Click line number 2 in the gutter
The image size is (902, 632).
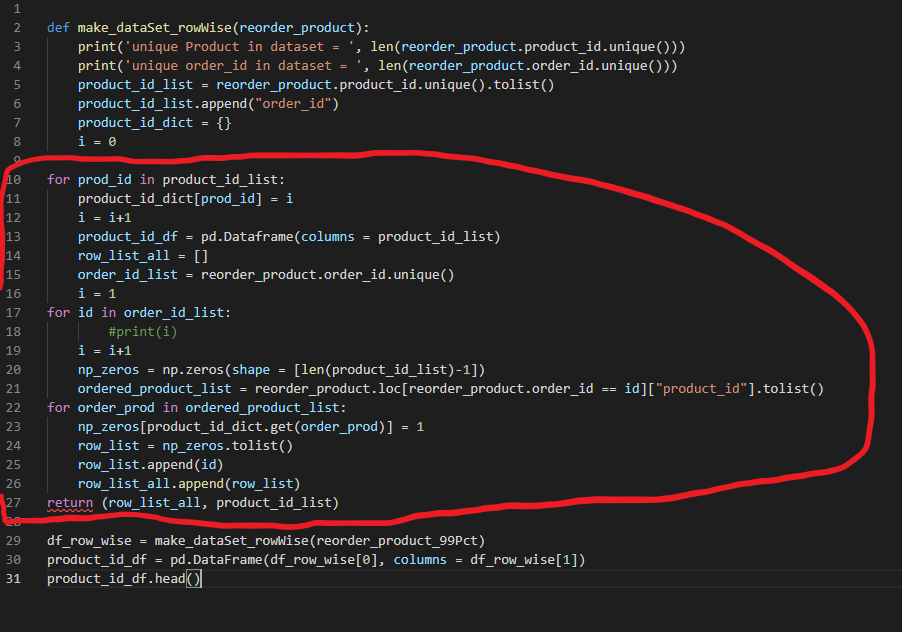click(x=17, y=28)
